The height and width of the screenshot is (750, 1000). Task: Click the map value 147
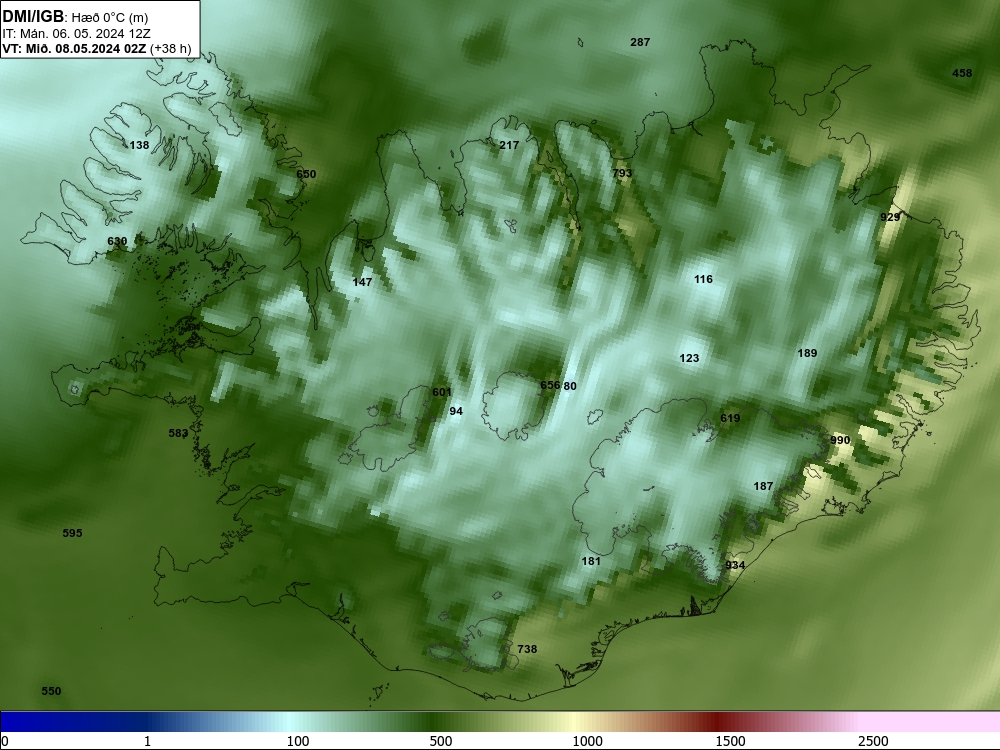pos(362,282)
